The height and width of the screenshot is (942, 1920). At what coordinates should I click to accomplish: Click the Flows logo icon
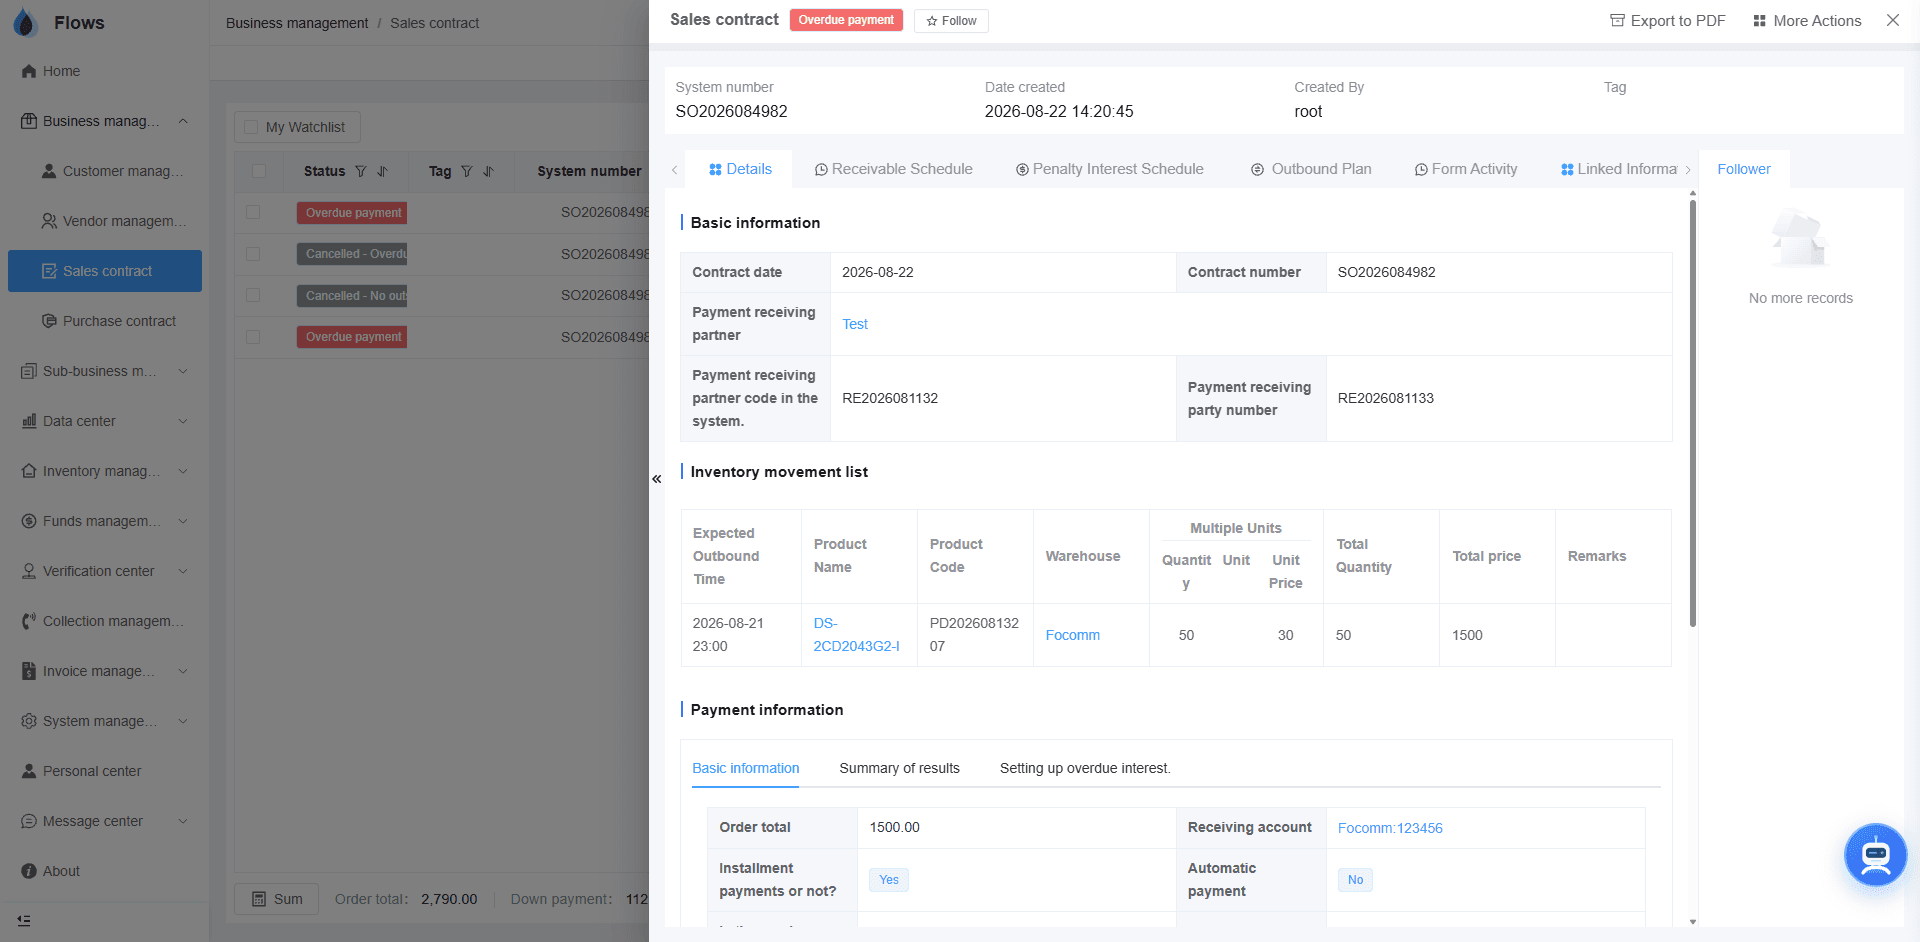point(25,22)
